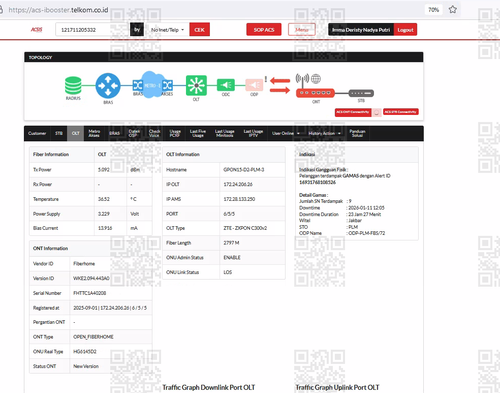This screenshot has width=500, height=393.
Task: Click the Logout button
Action: coord(405,30)
